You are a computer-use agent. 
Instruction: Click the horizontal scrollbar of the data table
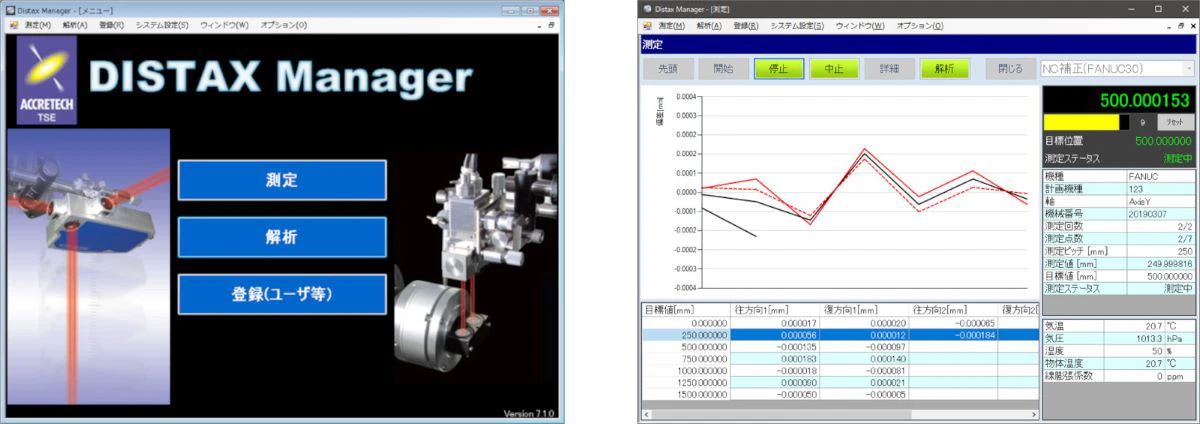pyautogui.click(x=838, y=412)
